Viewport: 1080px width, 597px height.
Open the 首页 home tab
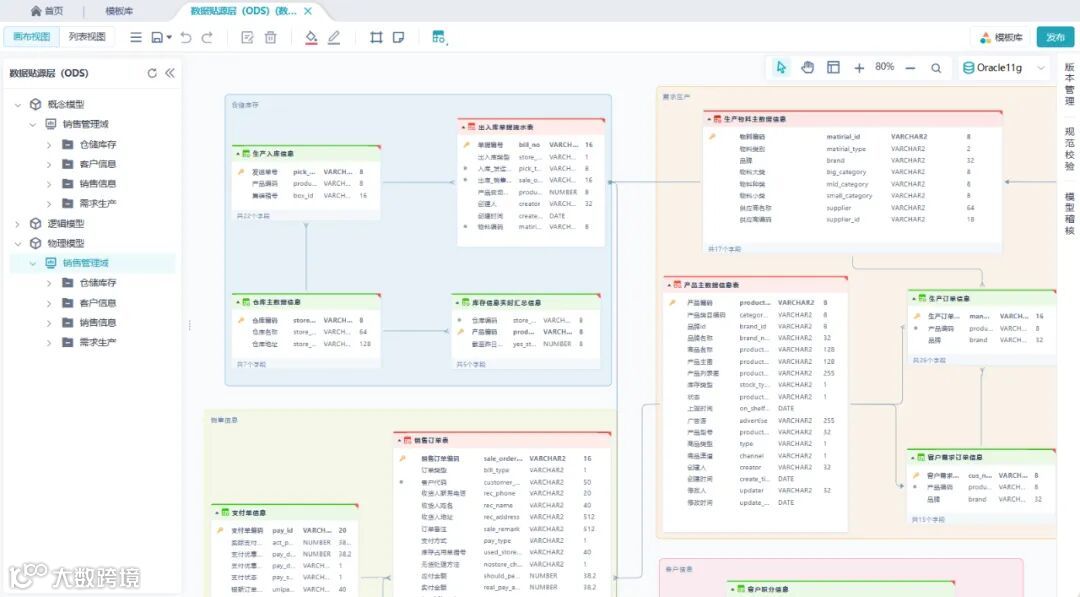pyautogui.click(x=47, y=11)
